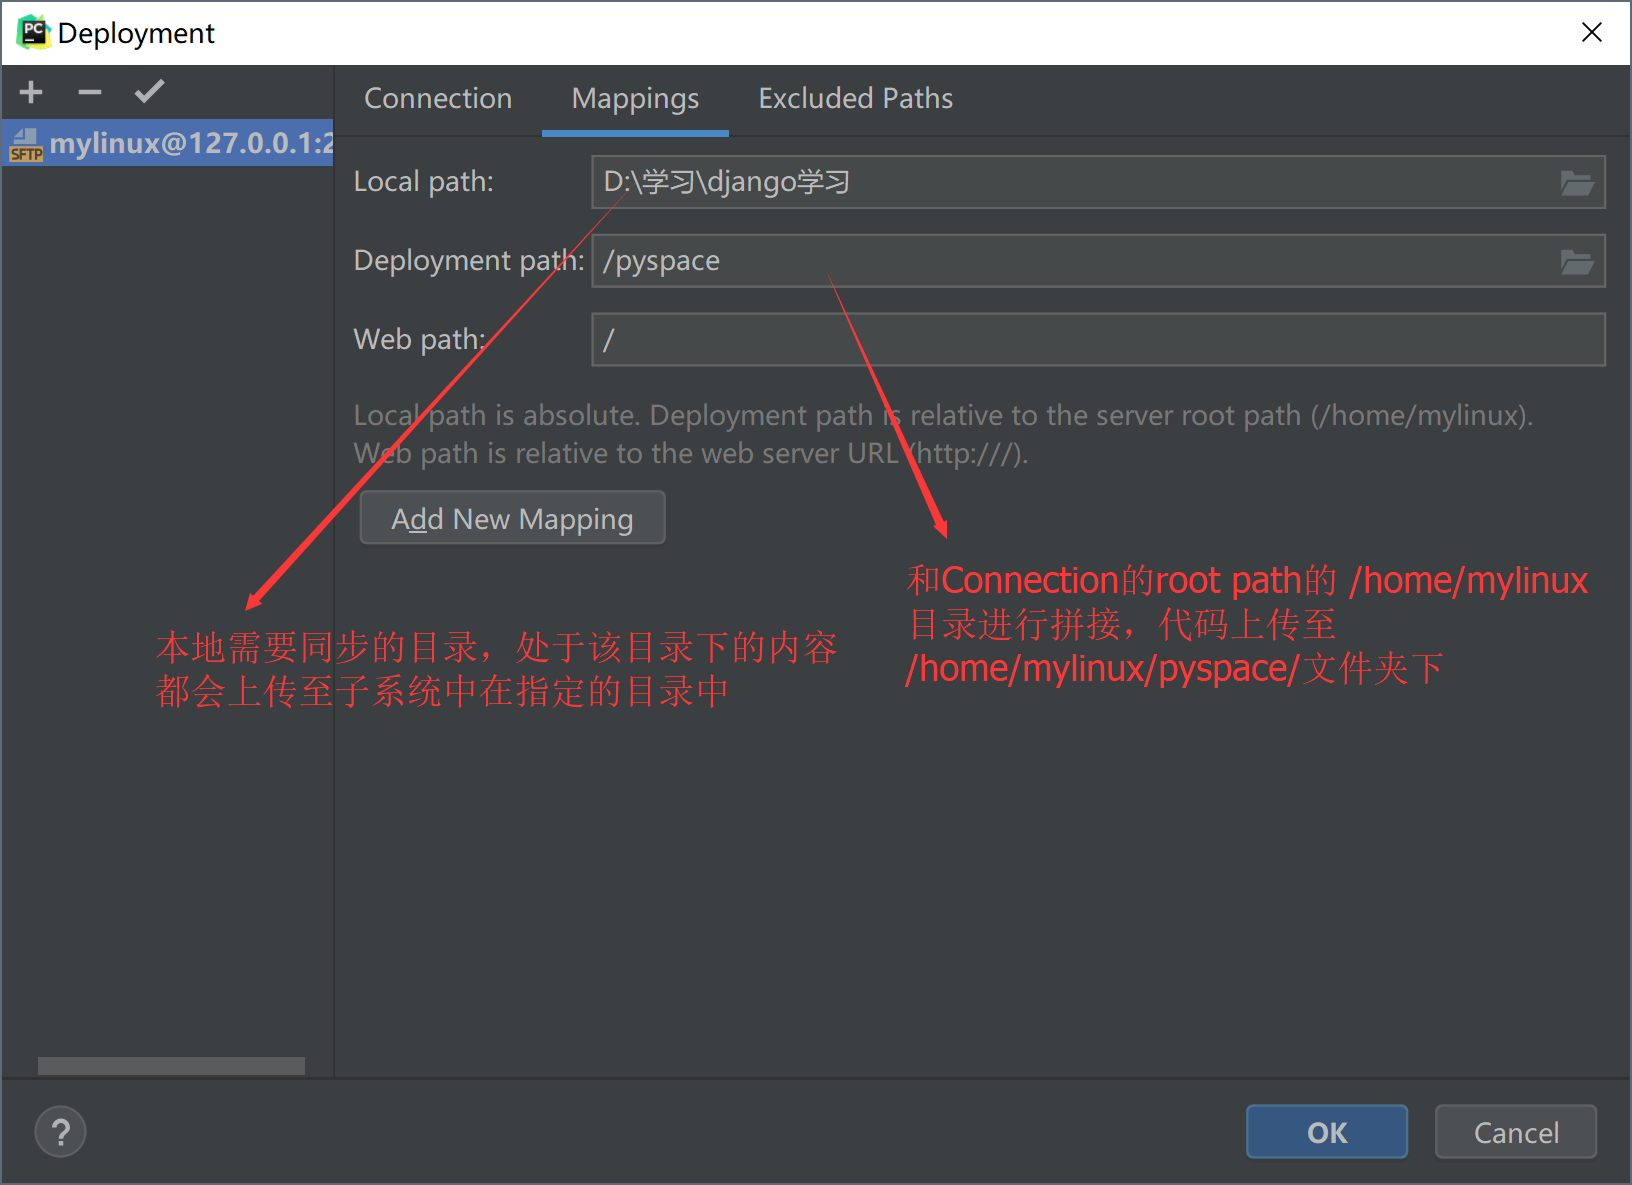Confirm settings with OK button
This screenshot has height=1185, width=1632.
1327,1132
